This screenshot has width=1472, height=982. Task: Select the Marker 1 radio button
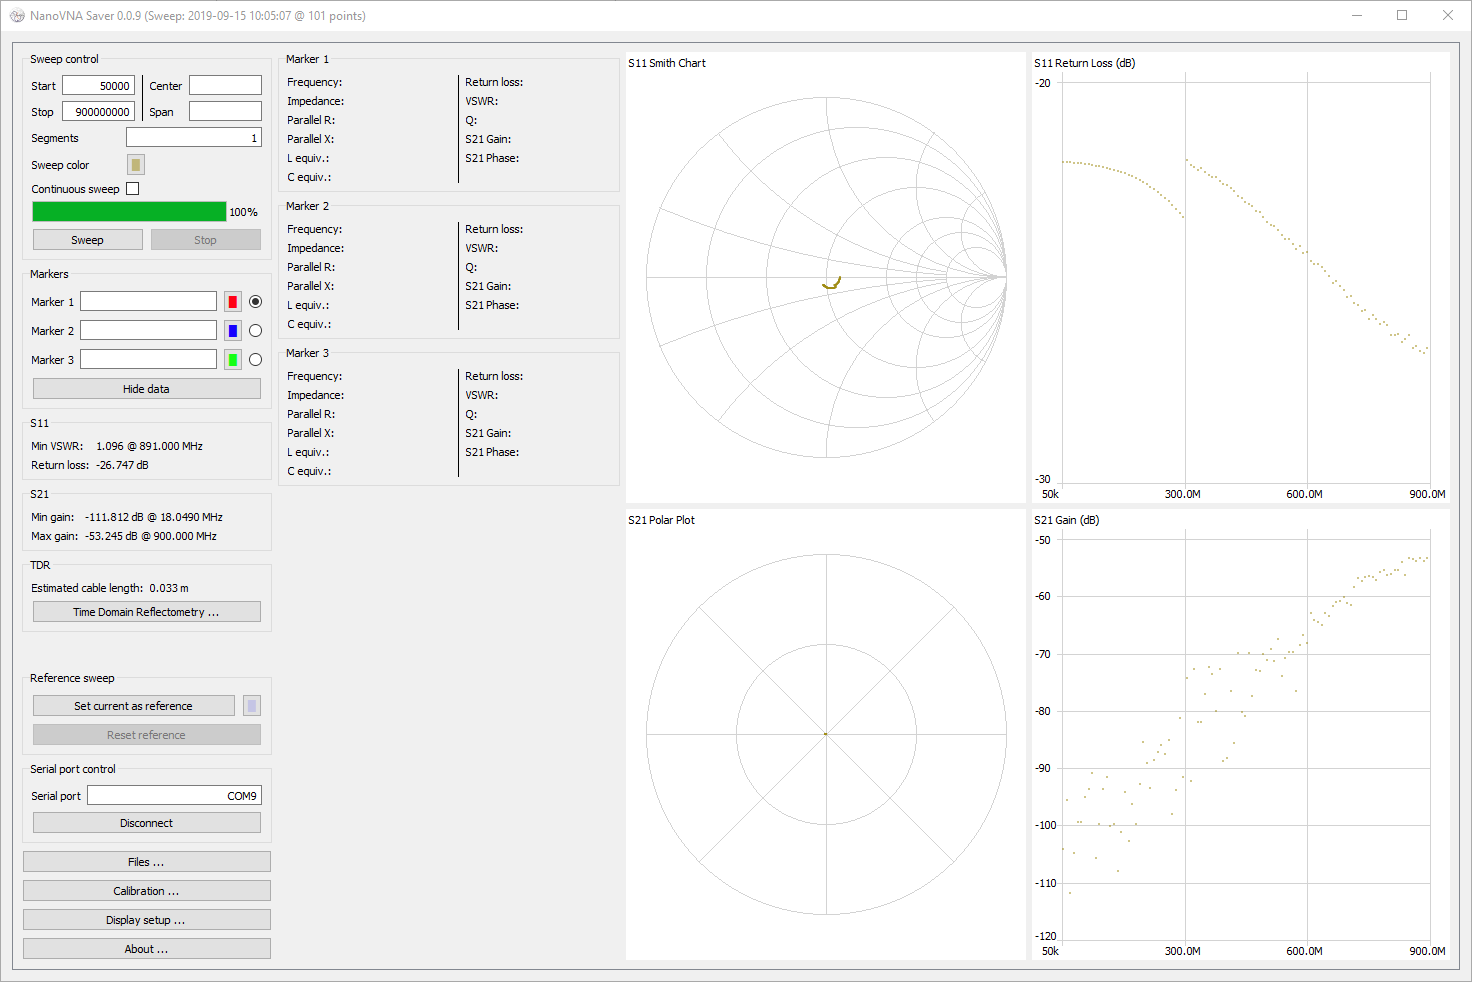point(256,302)
